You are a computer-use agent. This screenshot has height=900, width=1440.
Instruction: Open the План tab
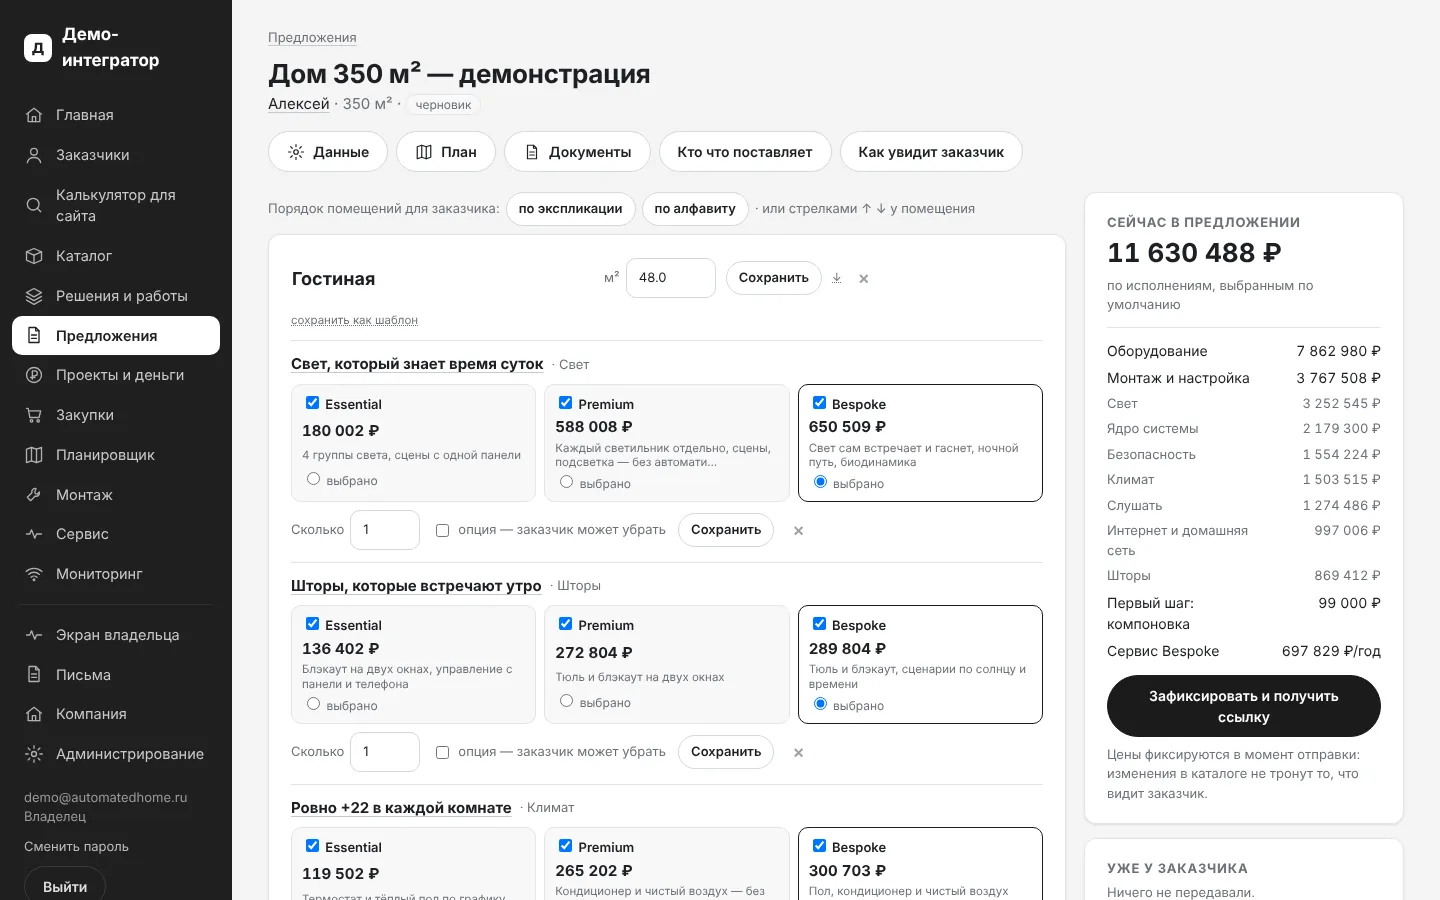point(446,152)
